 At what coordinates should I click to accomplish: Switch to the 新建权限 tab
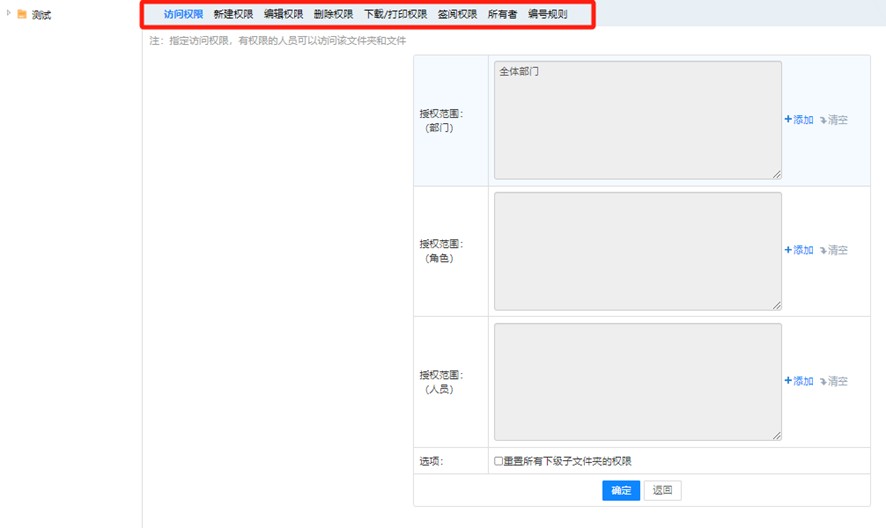click(233, 15)
